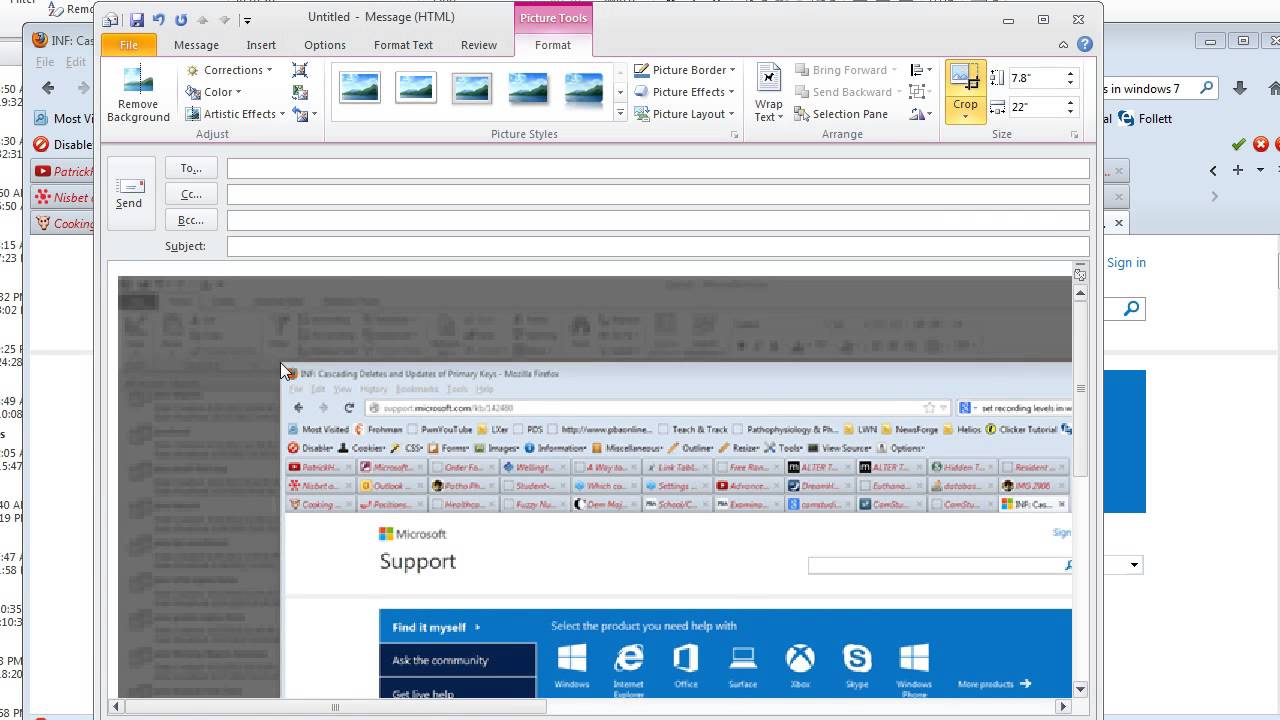Click the blue search icon on the Microsoft support page

point(1131,309)
